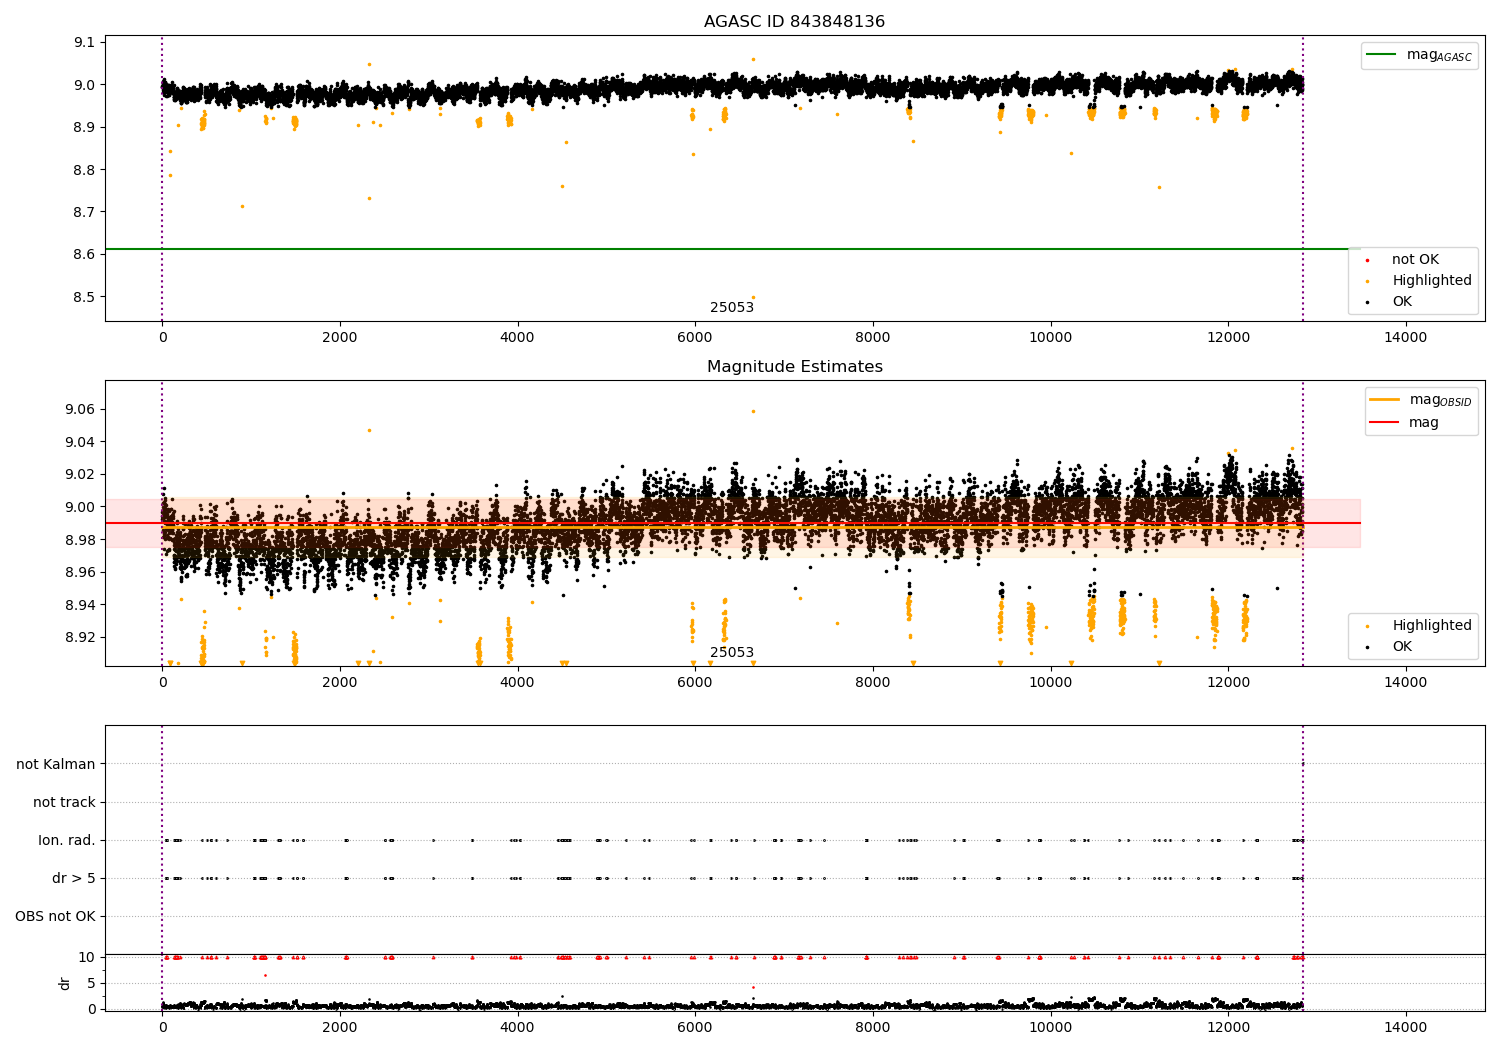Screen dimensions: 1500x1050
Task: Click the black 'OK' legend entry in top plot
Action: tap(1402, 302)
